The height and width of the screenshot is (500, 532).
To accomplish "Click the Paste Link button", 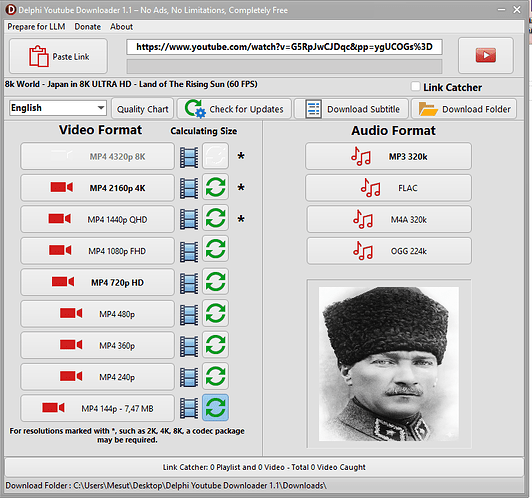I will pos(58,56).
